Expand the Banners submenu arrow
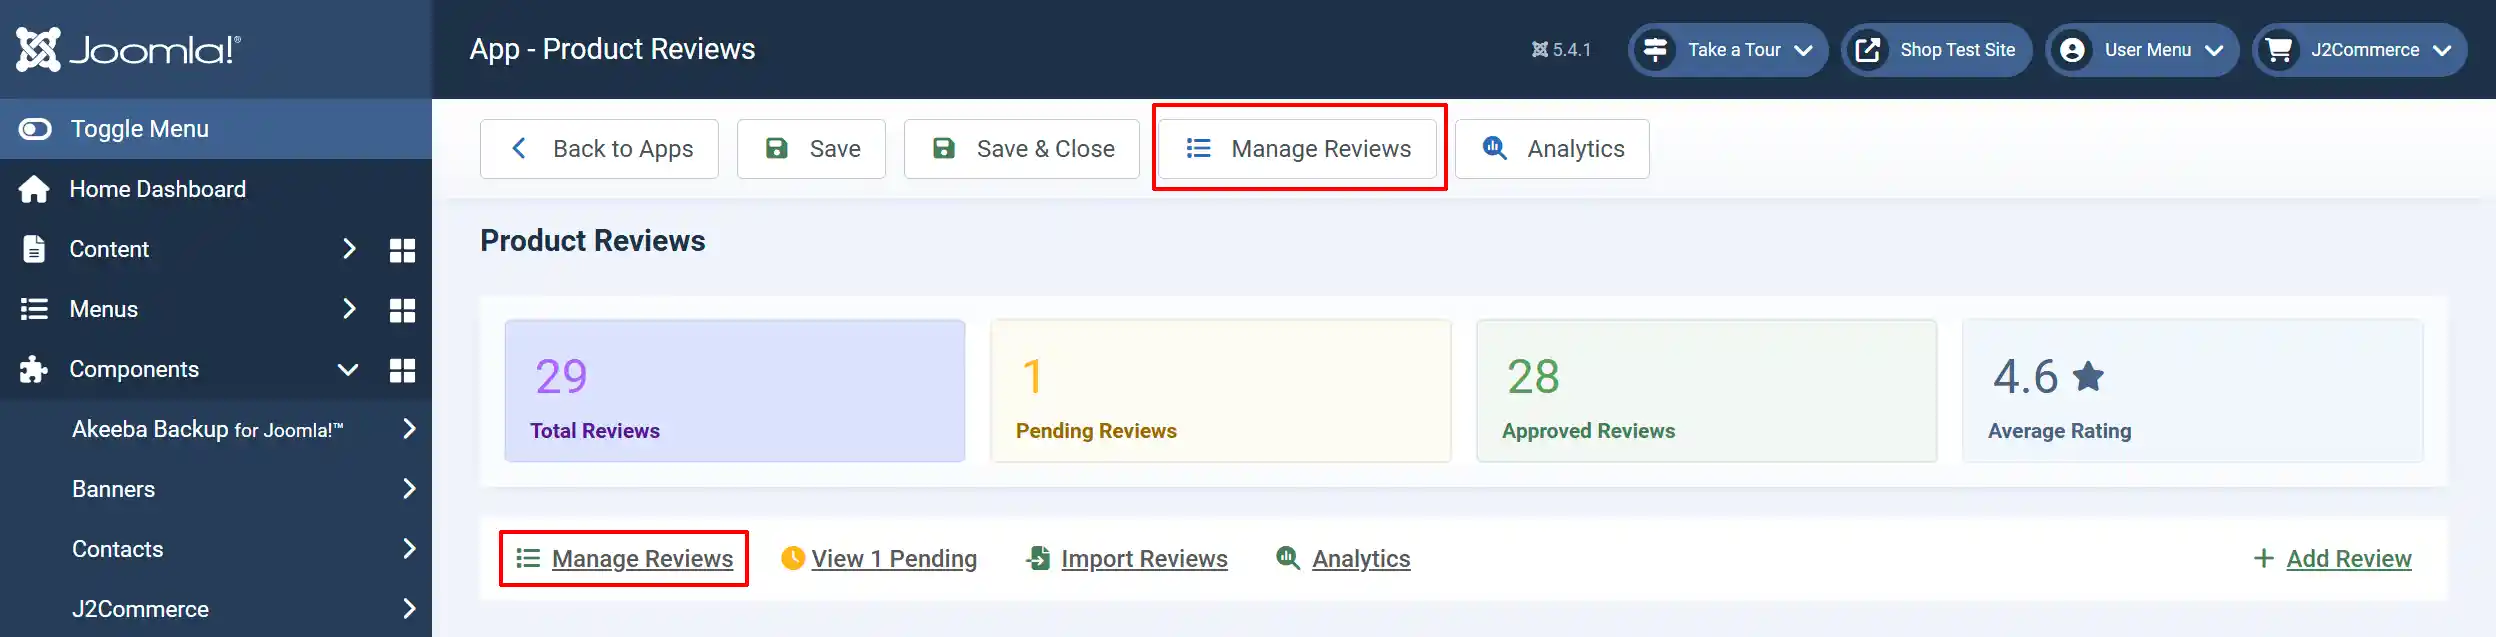The width and height of the screenshot is (2496, 637). [408, 489]
